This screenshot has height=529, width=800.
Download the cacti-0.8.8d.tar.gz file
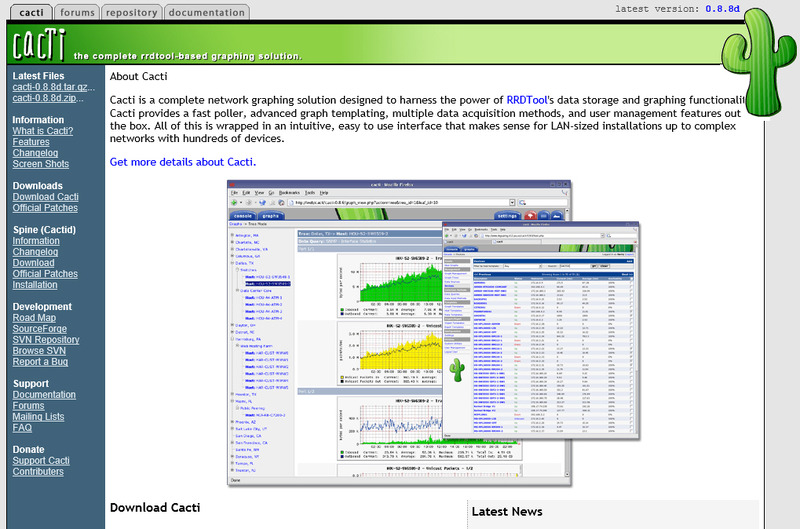pos(54,88)
